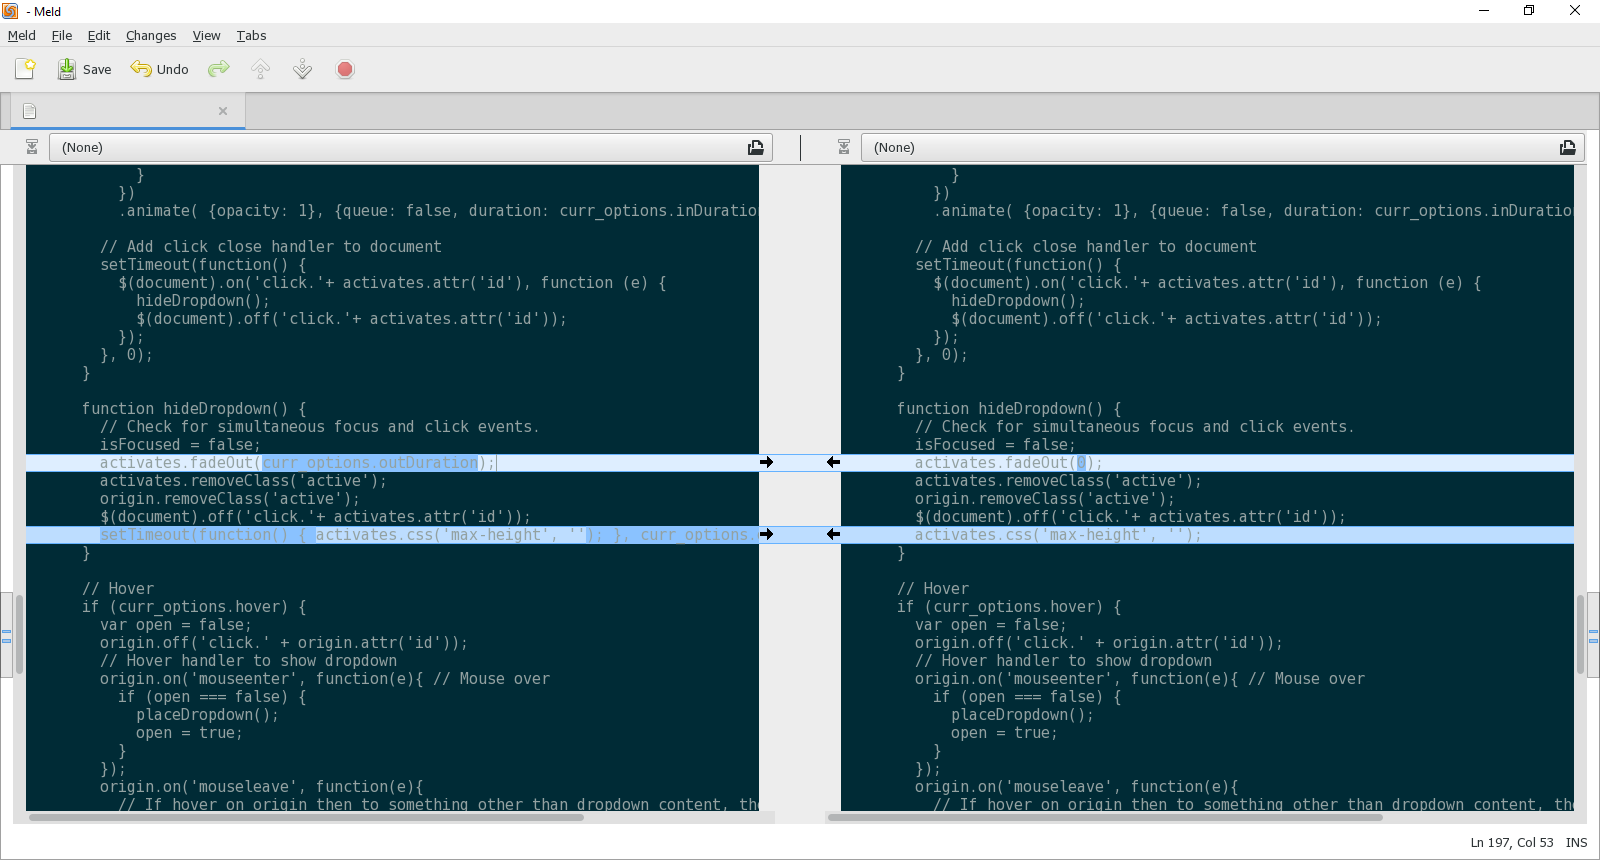This screenshot has height=860, width=1600.
Task: Select the untitled comparison tab
Action: (128, 111)
